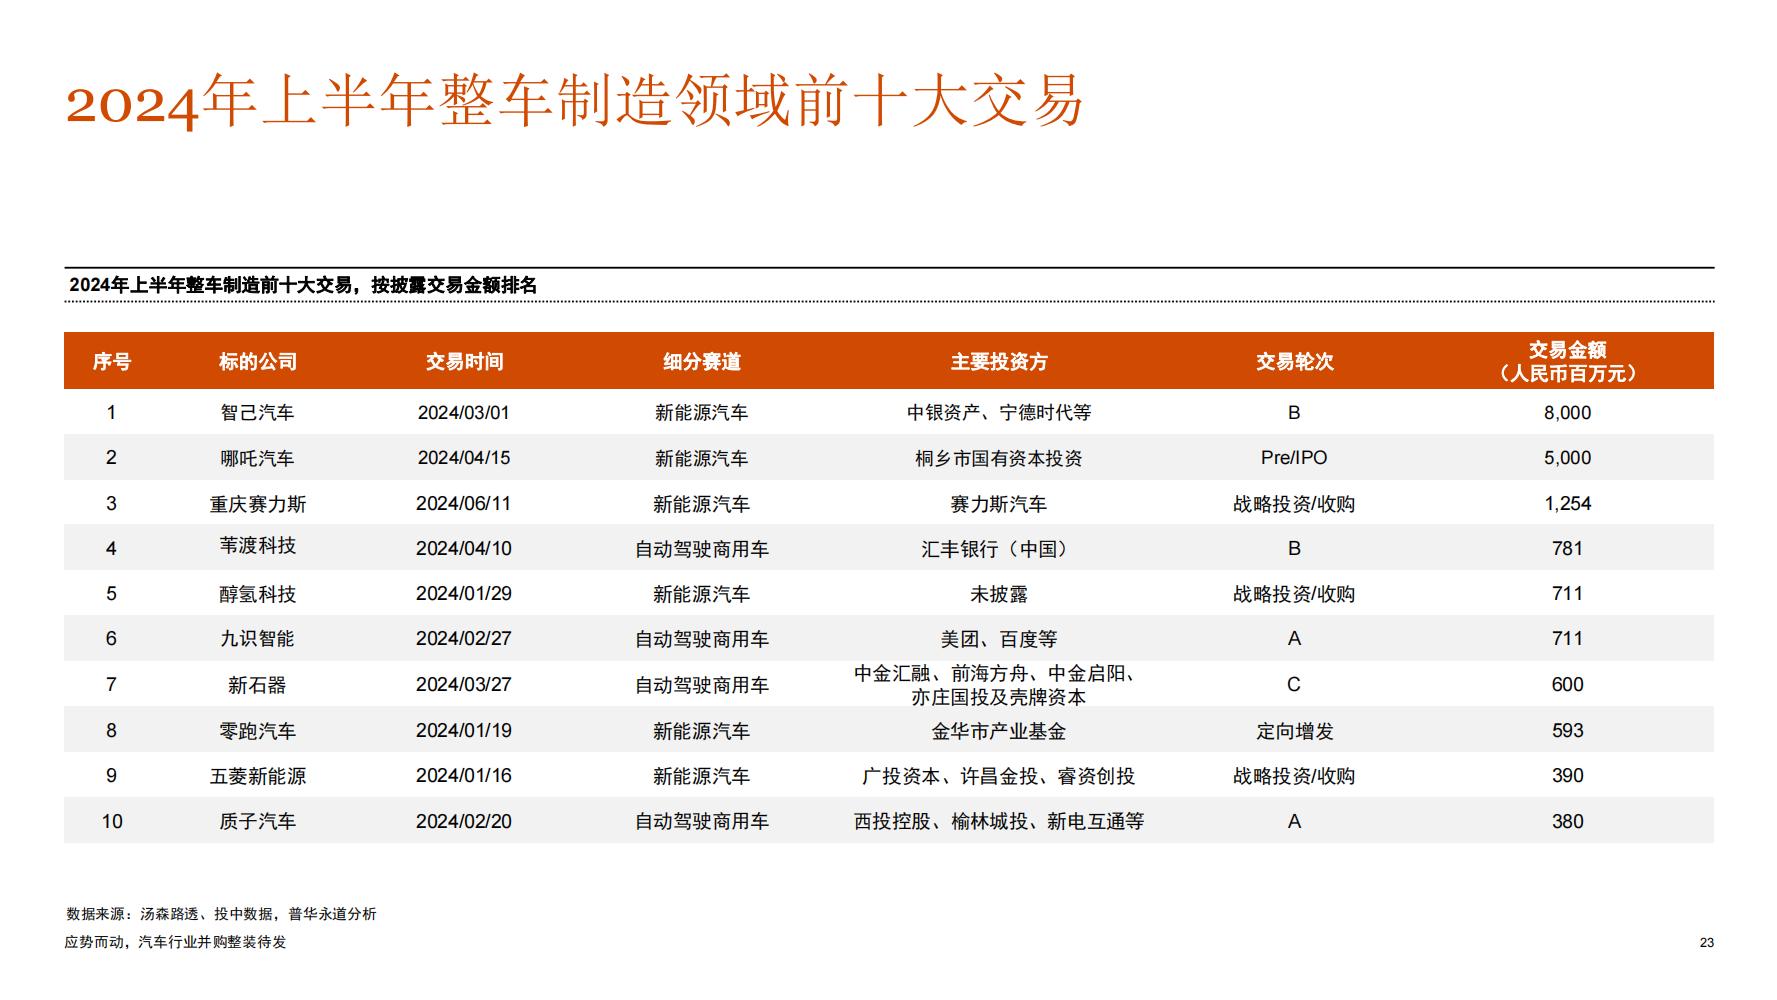Select investor cell 中银资产、宁德时代等
Viewport: 1777px width, 1000px height.
pos(999,413)
